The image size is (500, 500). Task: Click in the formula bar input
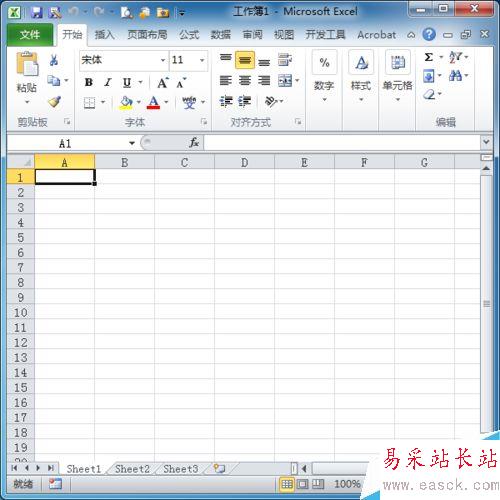(x=341, y=143)
